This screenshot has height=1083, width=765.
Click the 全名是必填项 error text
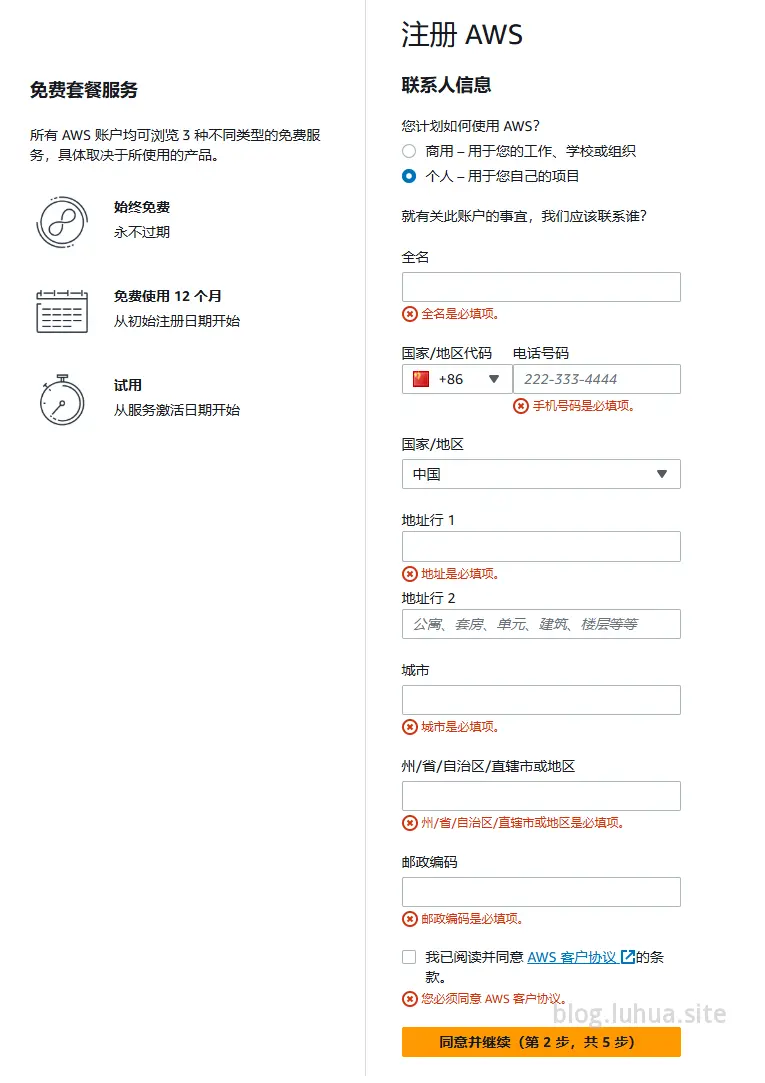pyautogui.click(x=460, y=314)
